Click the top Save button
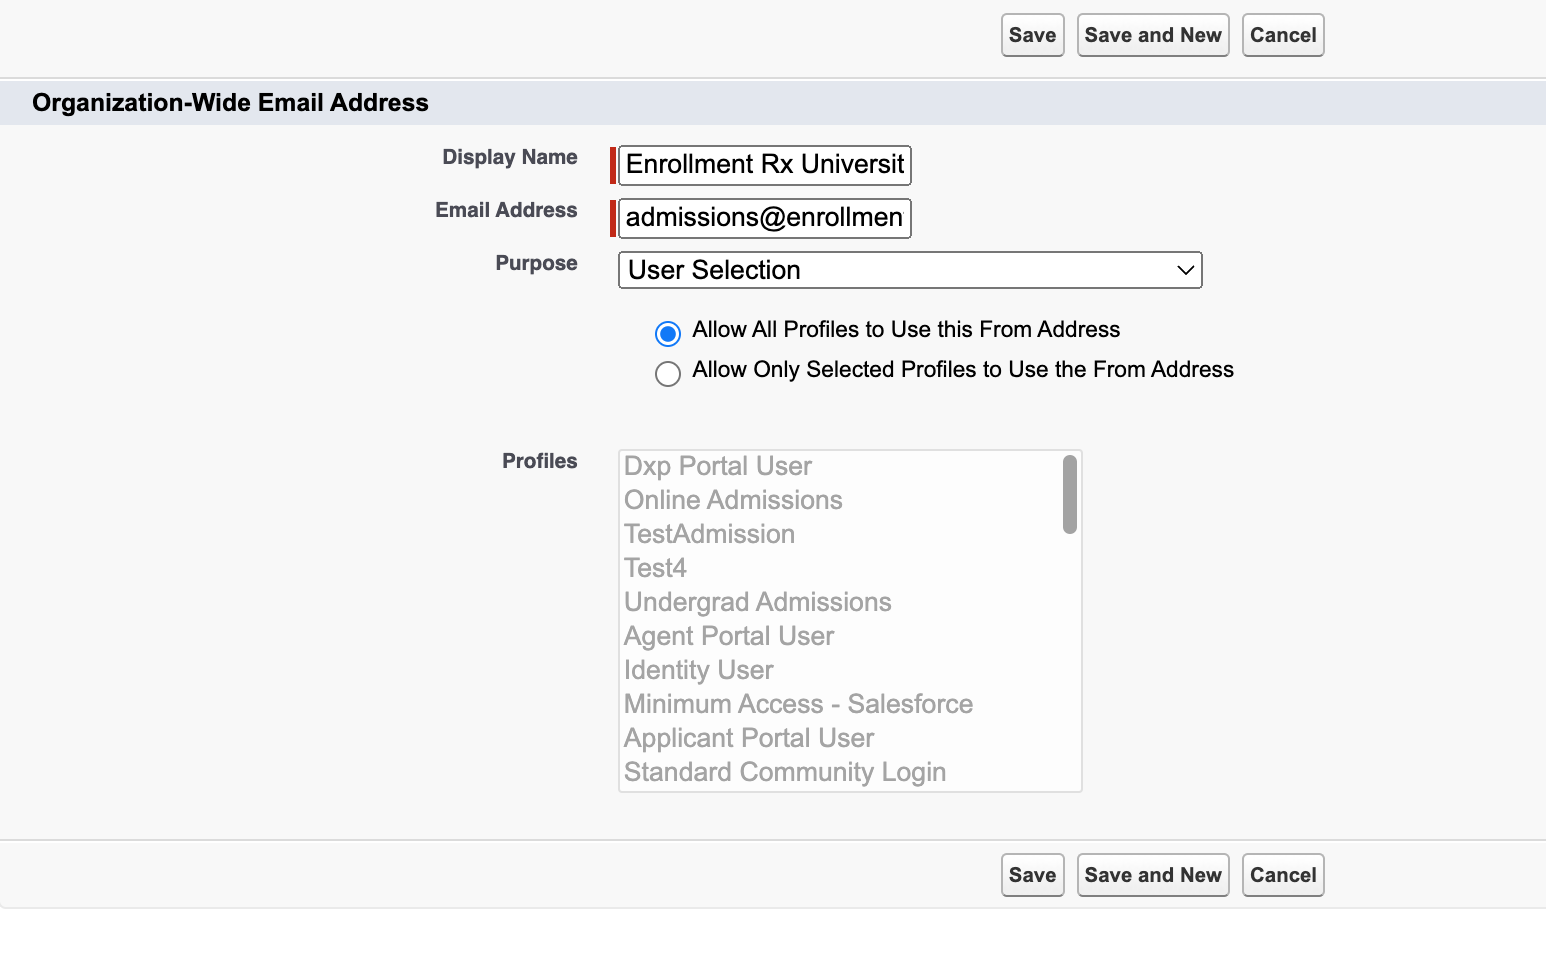This screenshot has width=1546, height=954. coord(1032,35)
